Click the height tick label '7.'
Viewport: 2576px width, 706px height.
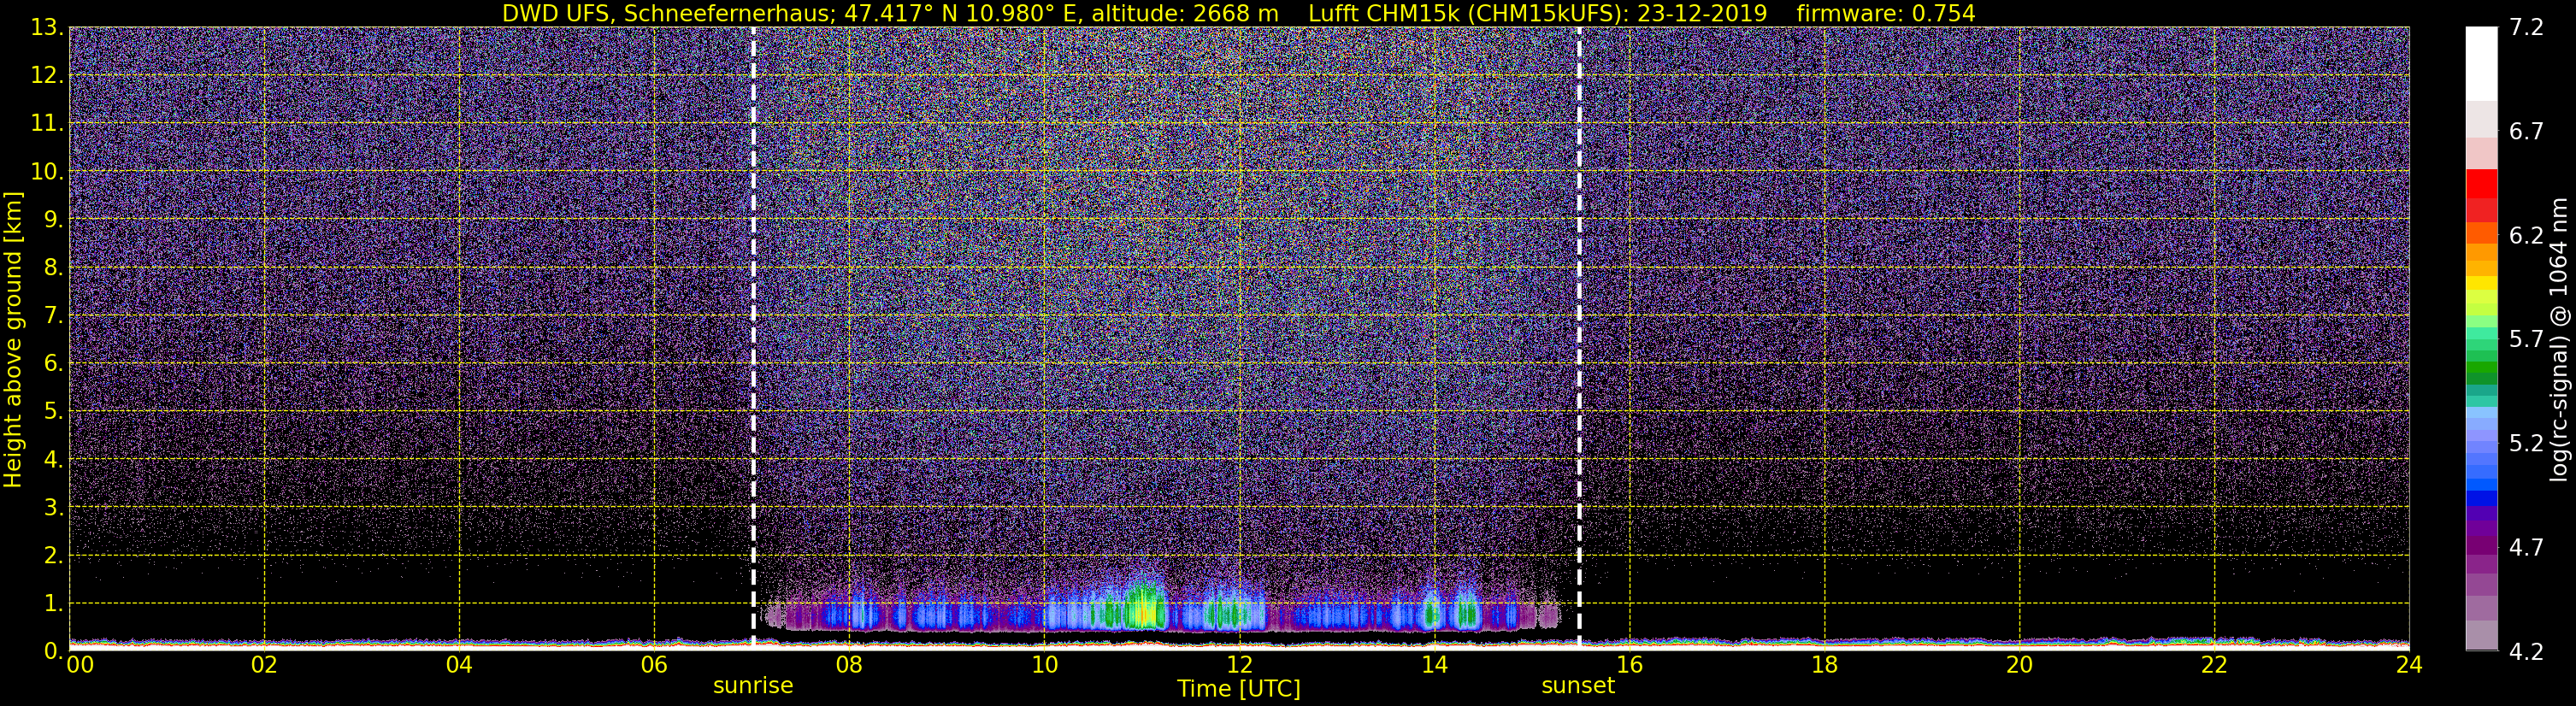click(53, 316)
